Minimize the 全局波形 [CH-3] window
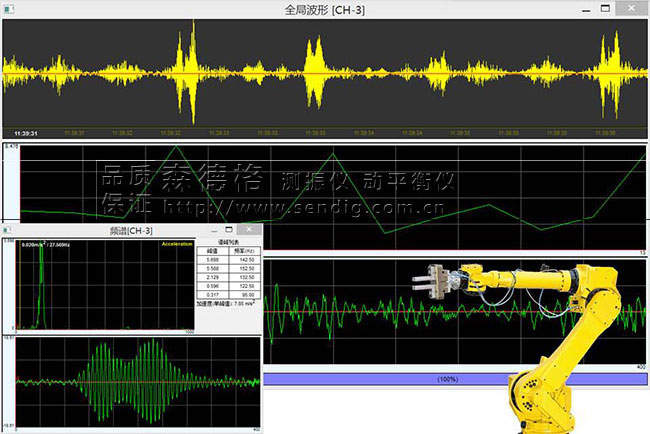Image resolution: width=650 pixels, height=434 pixels. coord(589,8)
